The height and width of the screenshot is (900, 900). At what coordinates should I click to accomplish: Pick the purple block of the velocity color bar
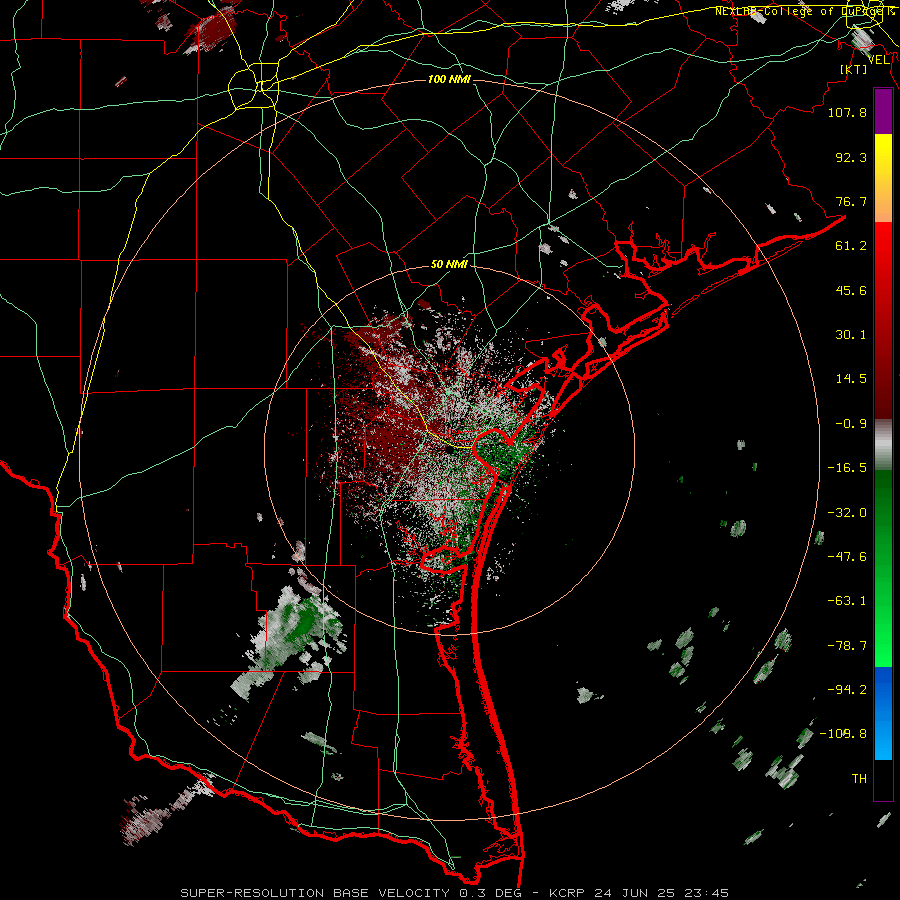point(883,112)
